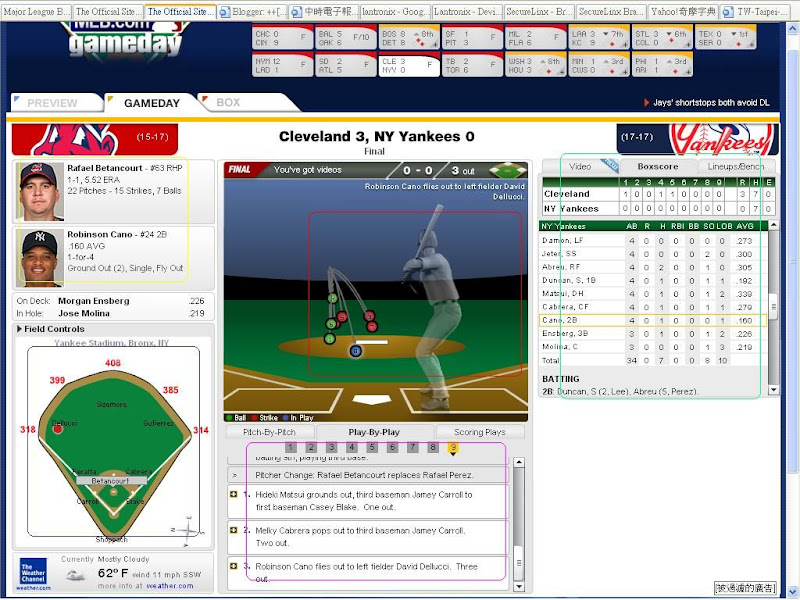The width and height of the screenshot is (800, 600).
Task: Click Jose Molina in-hole name
Action: (84, 313)
